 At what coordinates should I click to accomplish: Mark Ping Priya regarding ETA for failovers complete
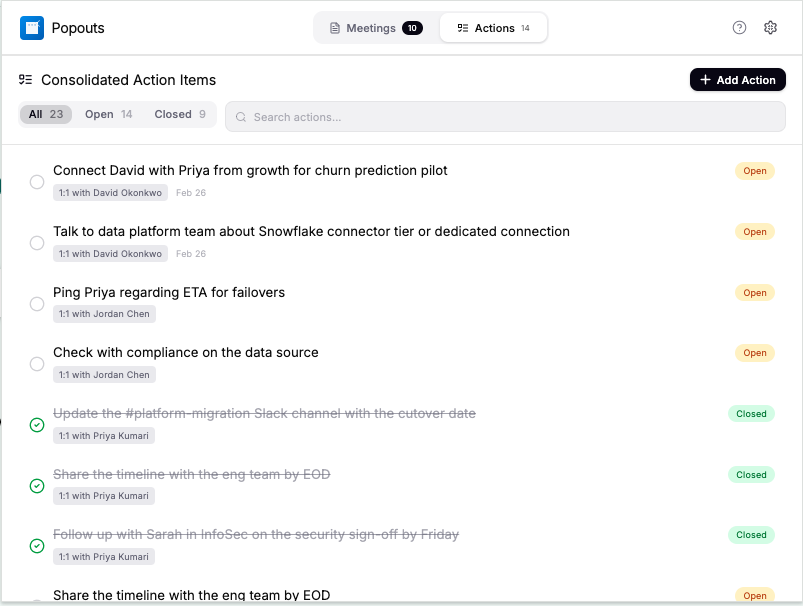(x=36, y=303)
